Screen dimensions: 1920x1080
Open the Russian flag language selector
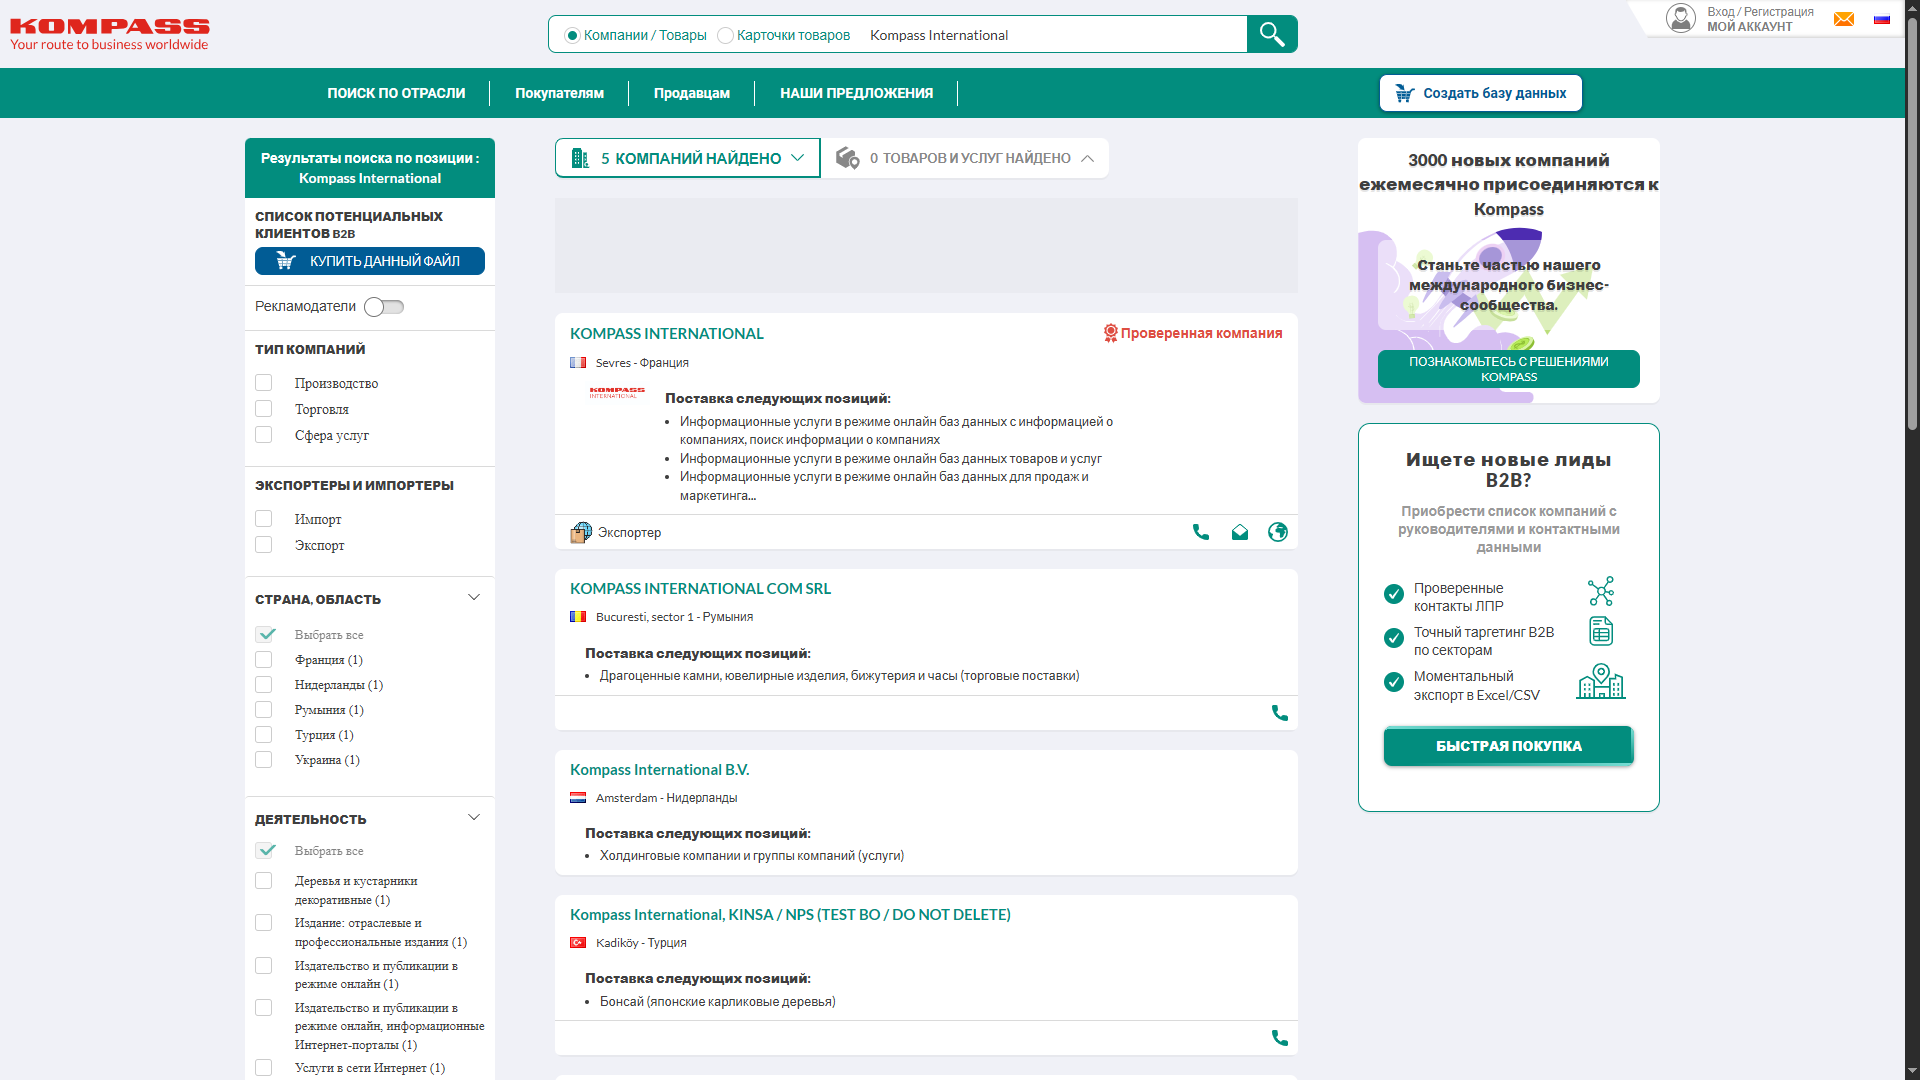point(1882,19)
